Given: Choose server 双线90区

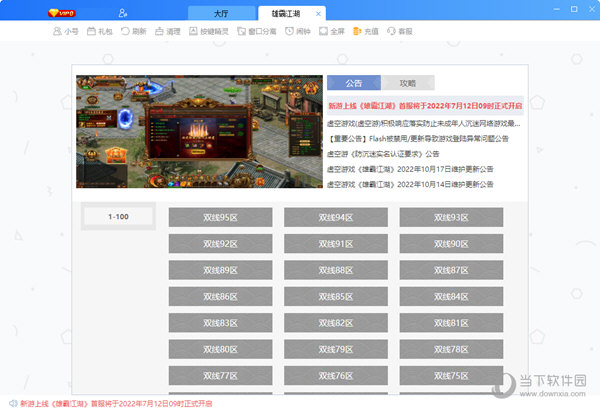Looking at the screenshot, I should tap(452, 244).
